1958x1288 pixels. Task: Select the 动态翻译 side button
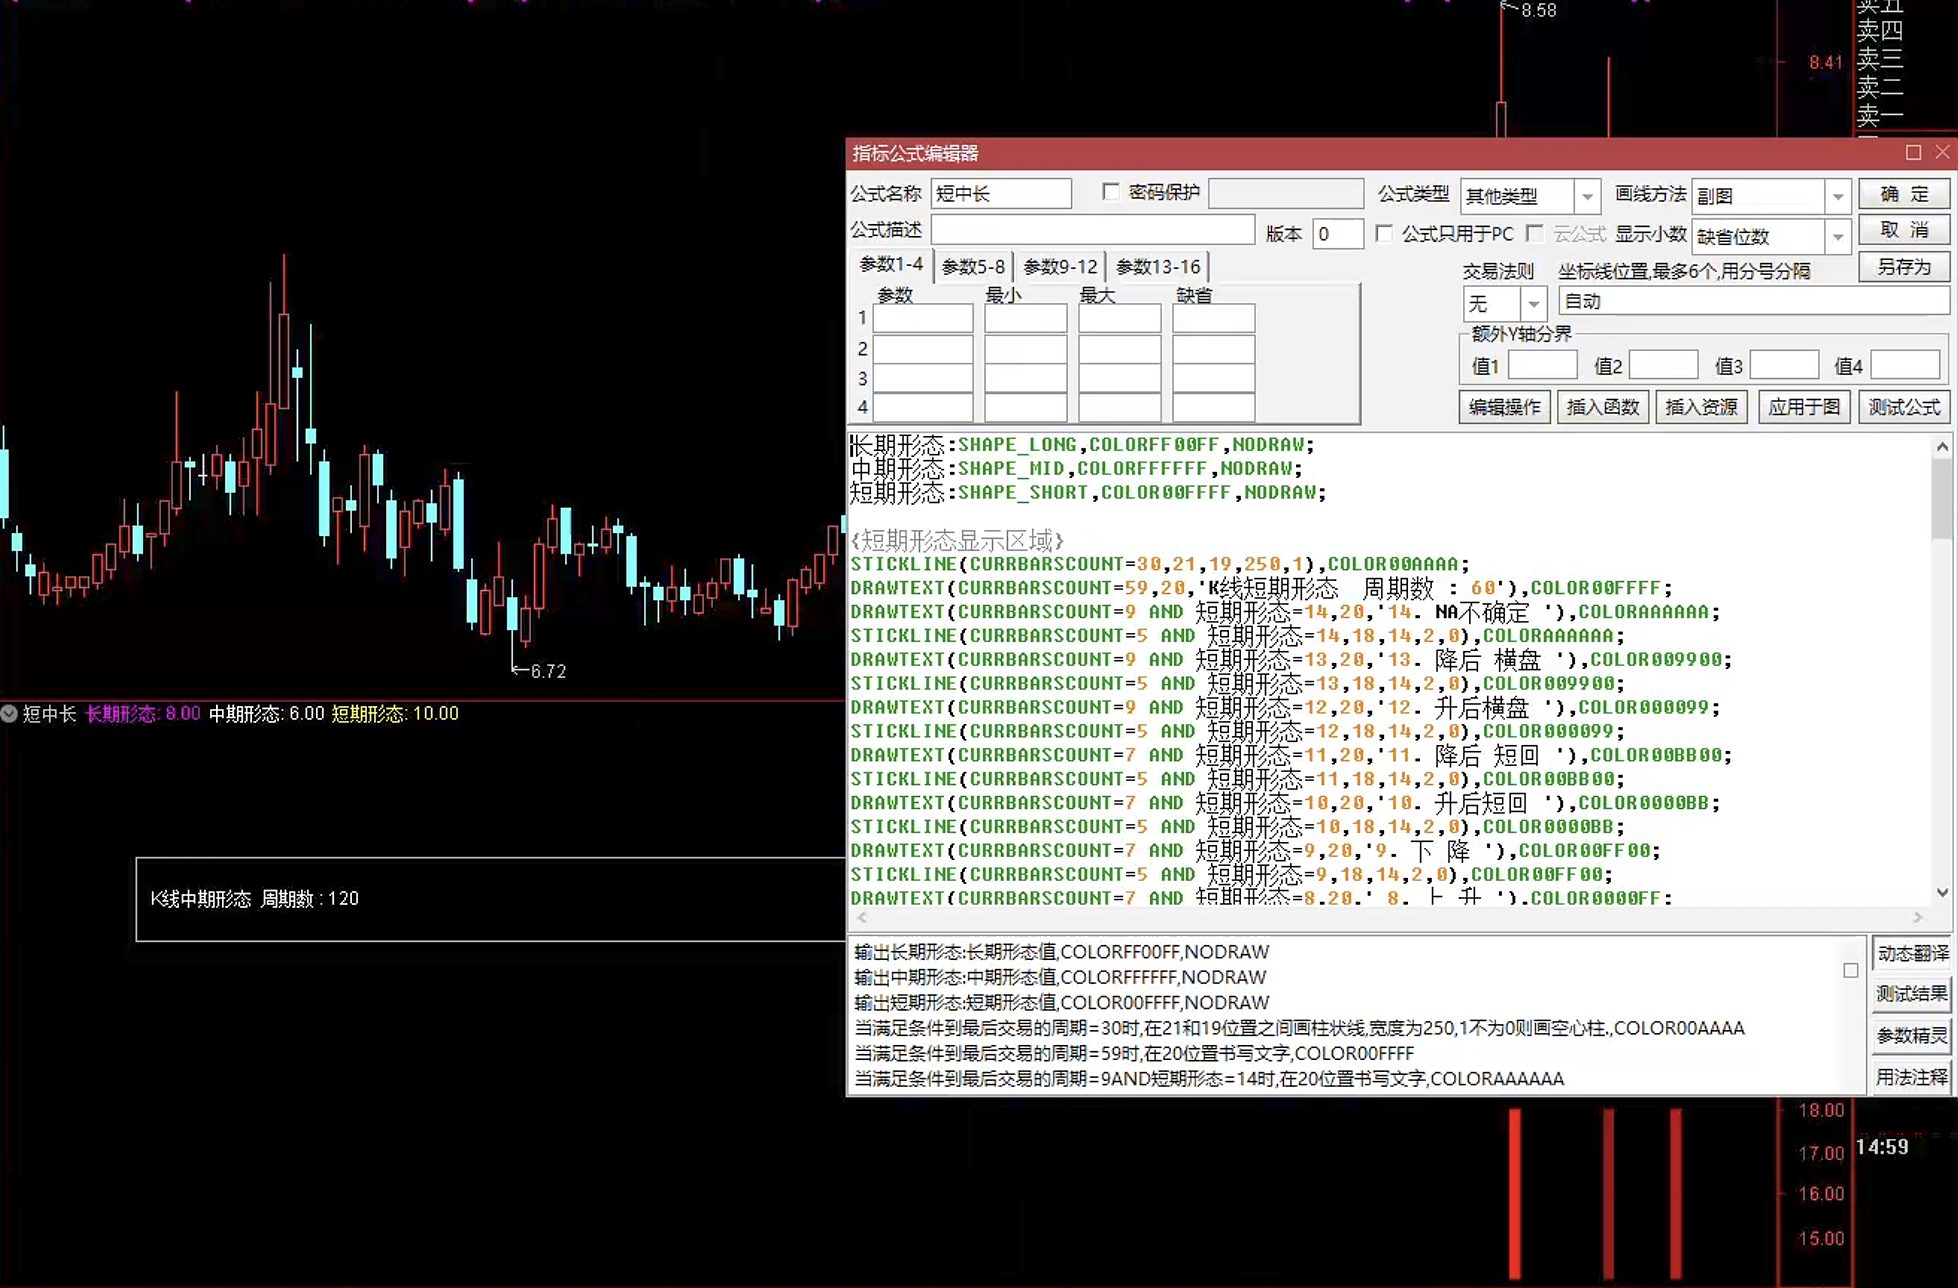point(1911,953)
